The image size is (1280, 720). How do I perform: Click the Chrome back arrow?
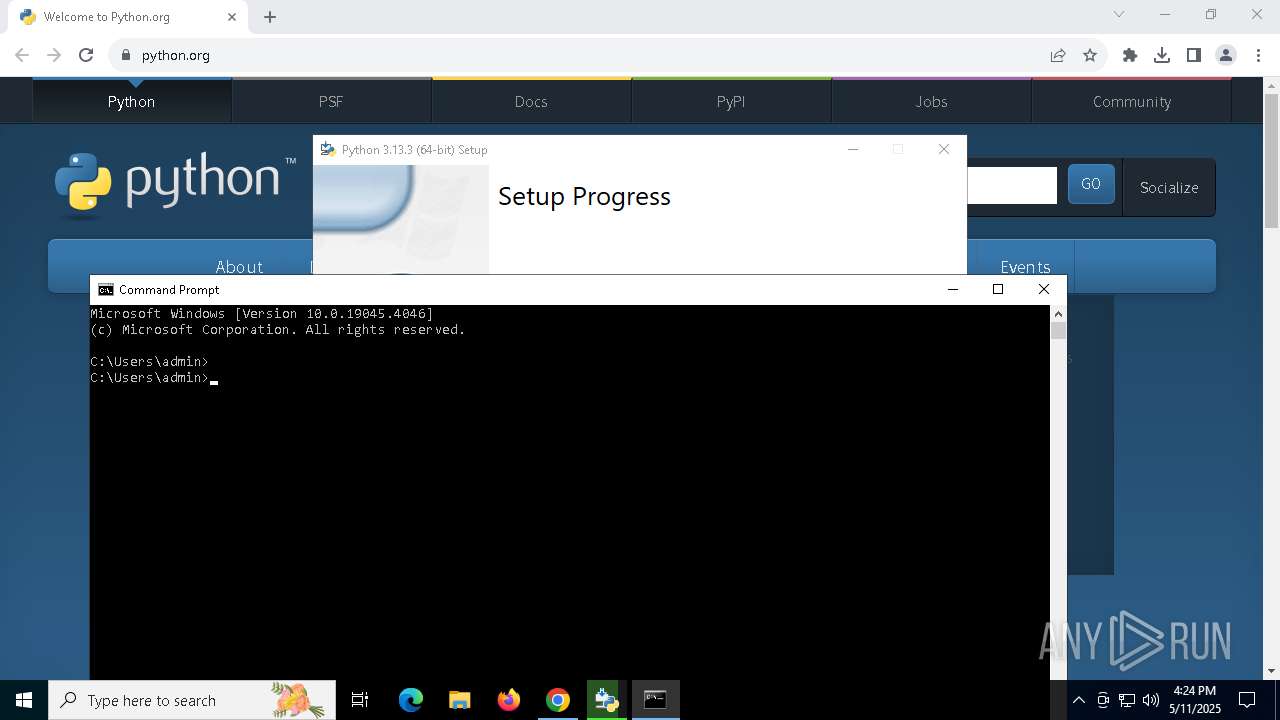pyautogui.click(x=22, y=55)
